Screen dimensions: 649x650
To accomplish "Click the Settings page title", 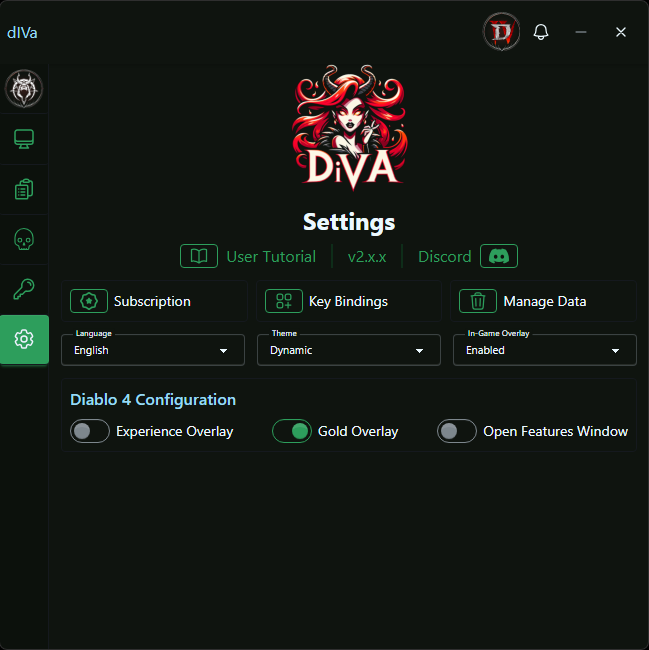I will 349,222.
